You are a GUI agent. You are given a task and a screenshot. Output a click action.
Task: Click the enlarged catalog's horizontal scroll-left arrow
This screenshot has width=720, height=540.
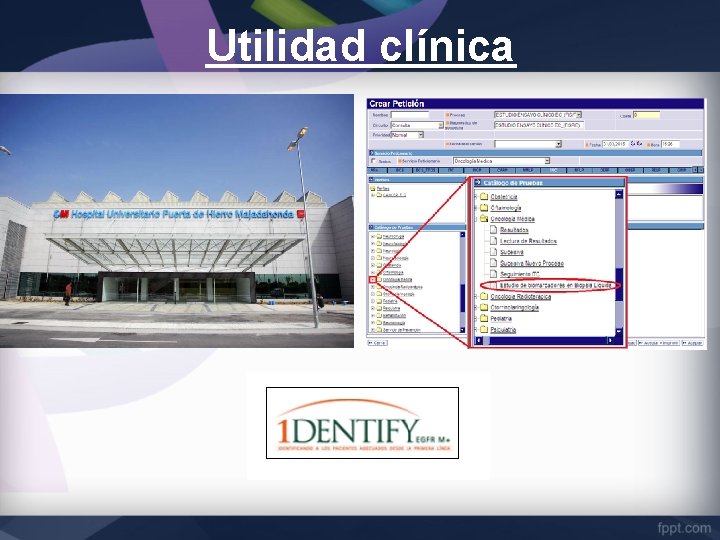point(479,340)
